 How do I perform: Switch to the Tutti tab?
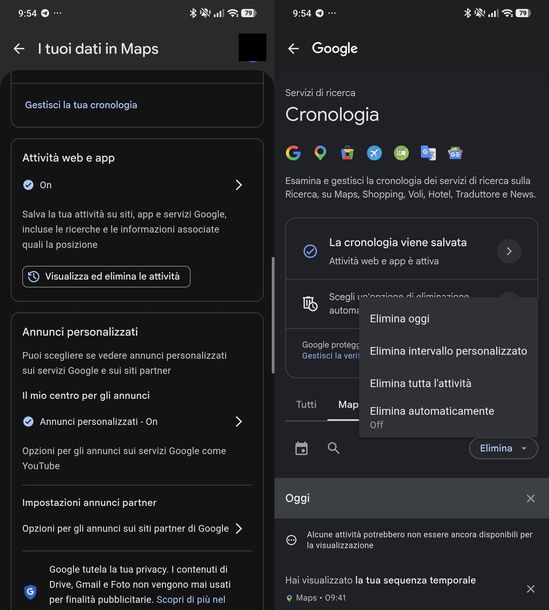point(306,405)
